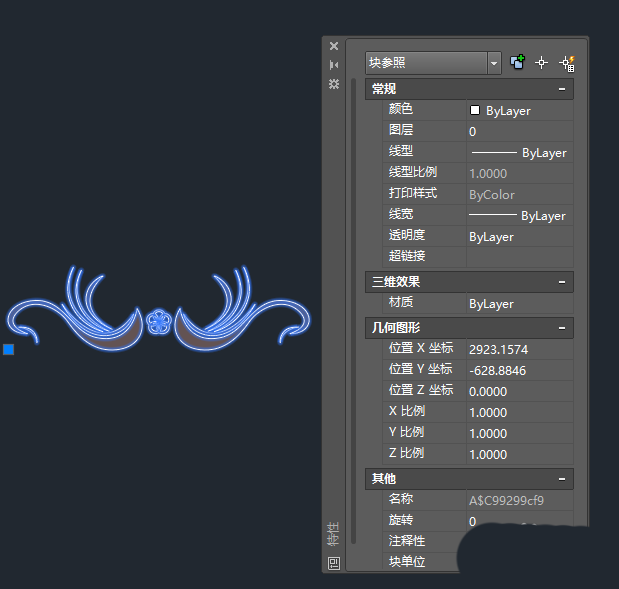Collapse the 其他 section

pos(562,479)
